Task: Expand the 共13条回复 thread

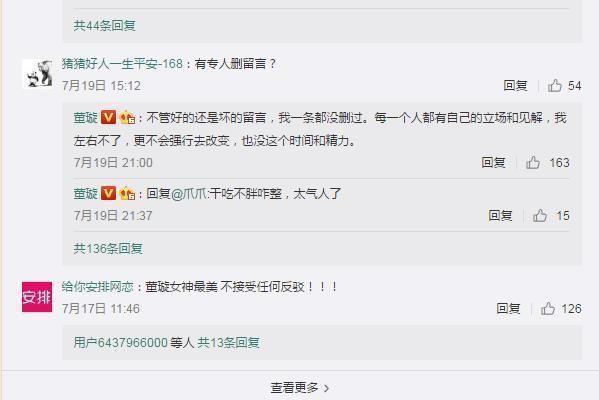Action: pyautogui.click(x=228, y=342)
